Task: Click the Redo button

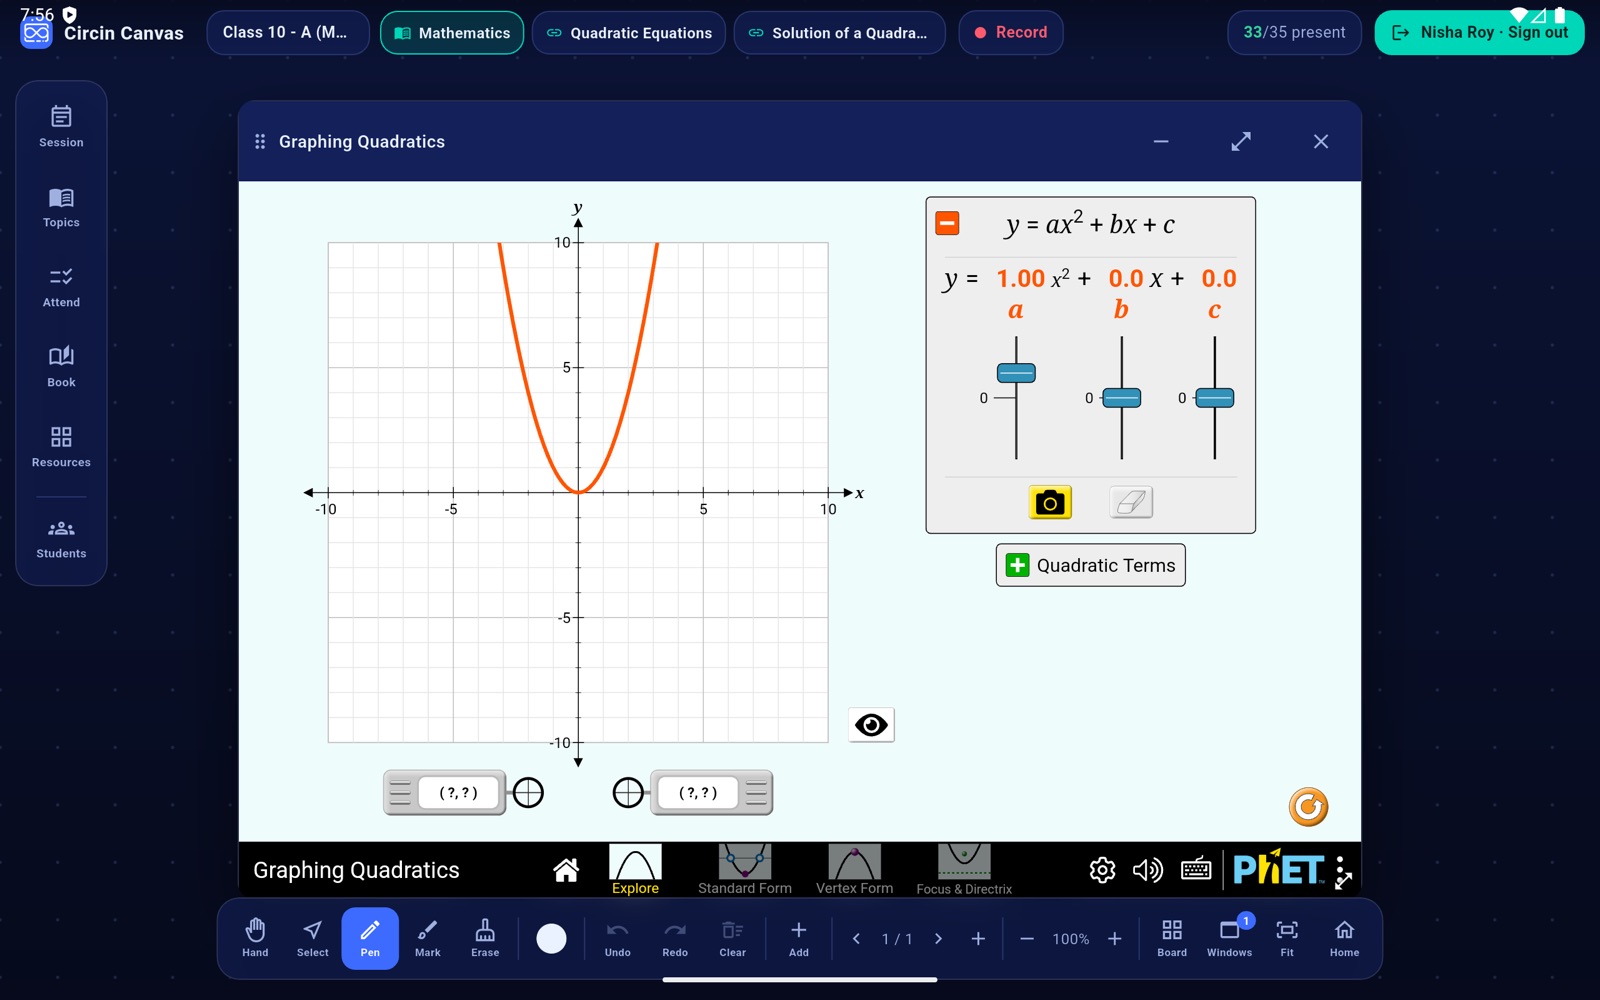Action: click(675, 938)
